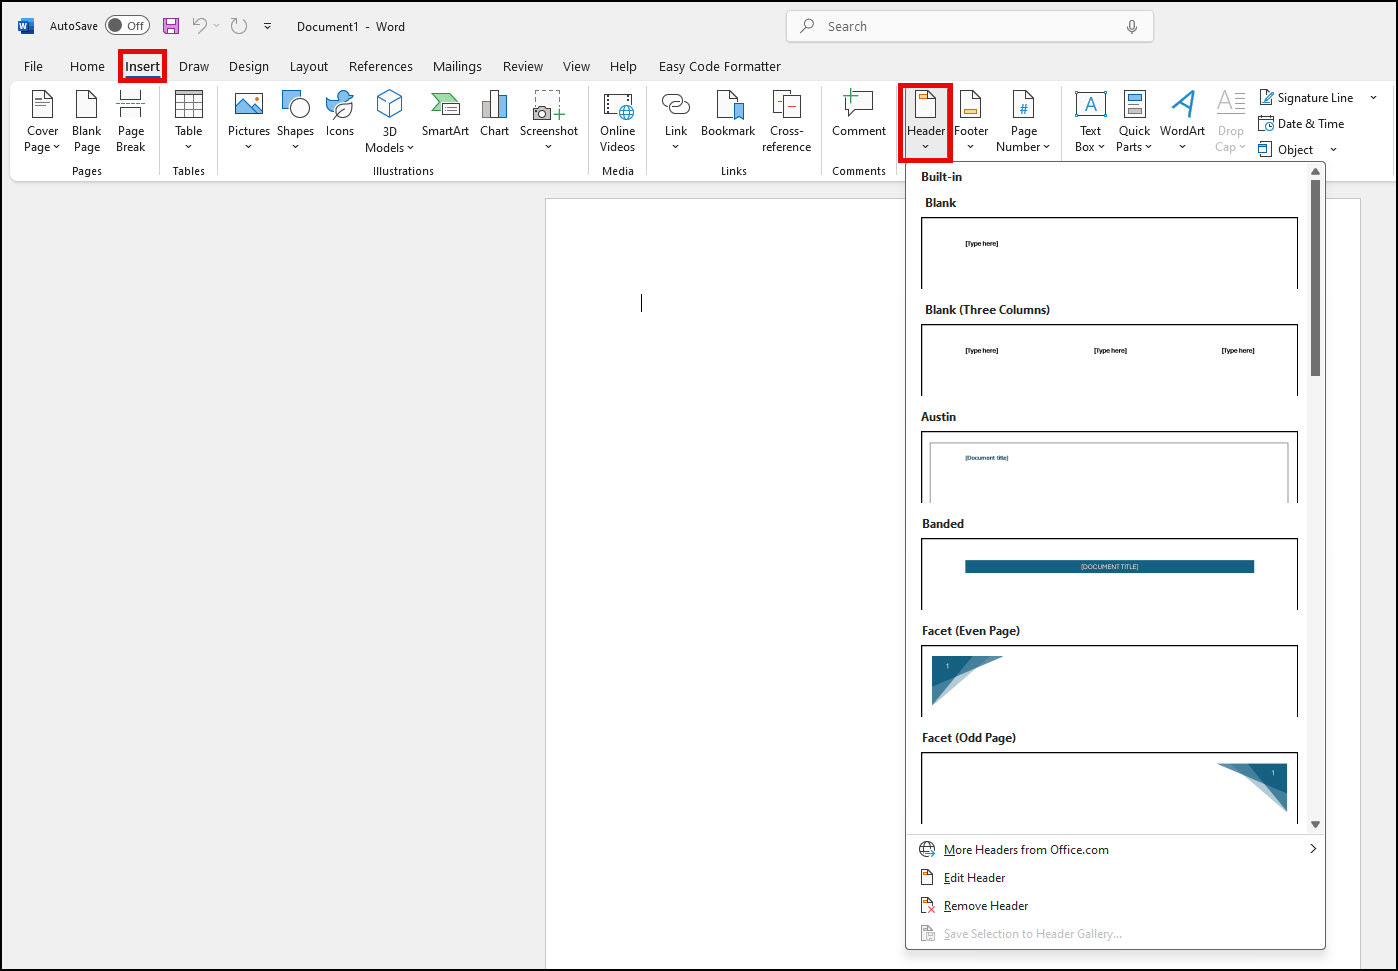Viewport: 1398px width, 971px height.
Task: Toggle AutoSave on
Action: 127,25
